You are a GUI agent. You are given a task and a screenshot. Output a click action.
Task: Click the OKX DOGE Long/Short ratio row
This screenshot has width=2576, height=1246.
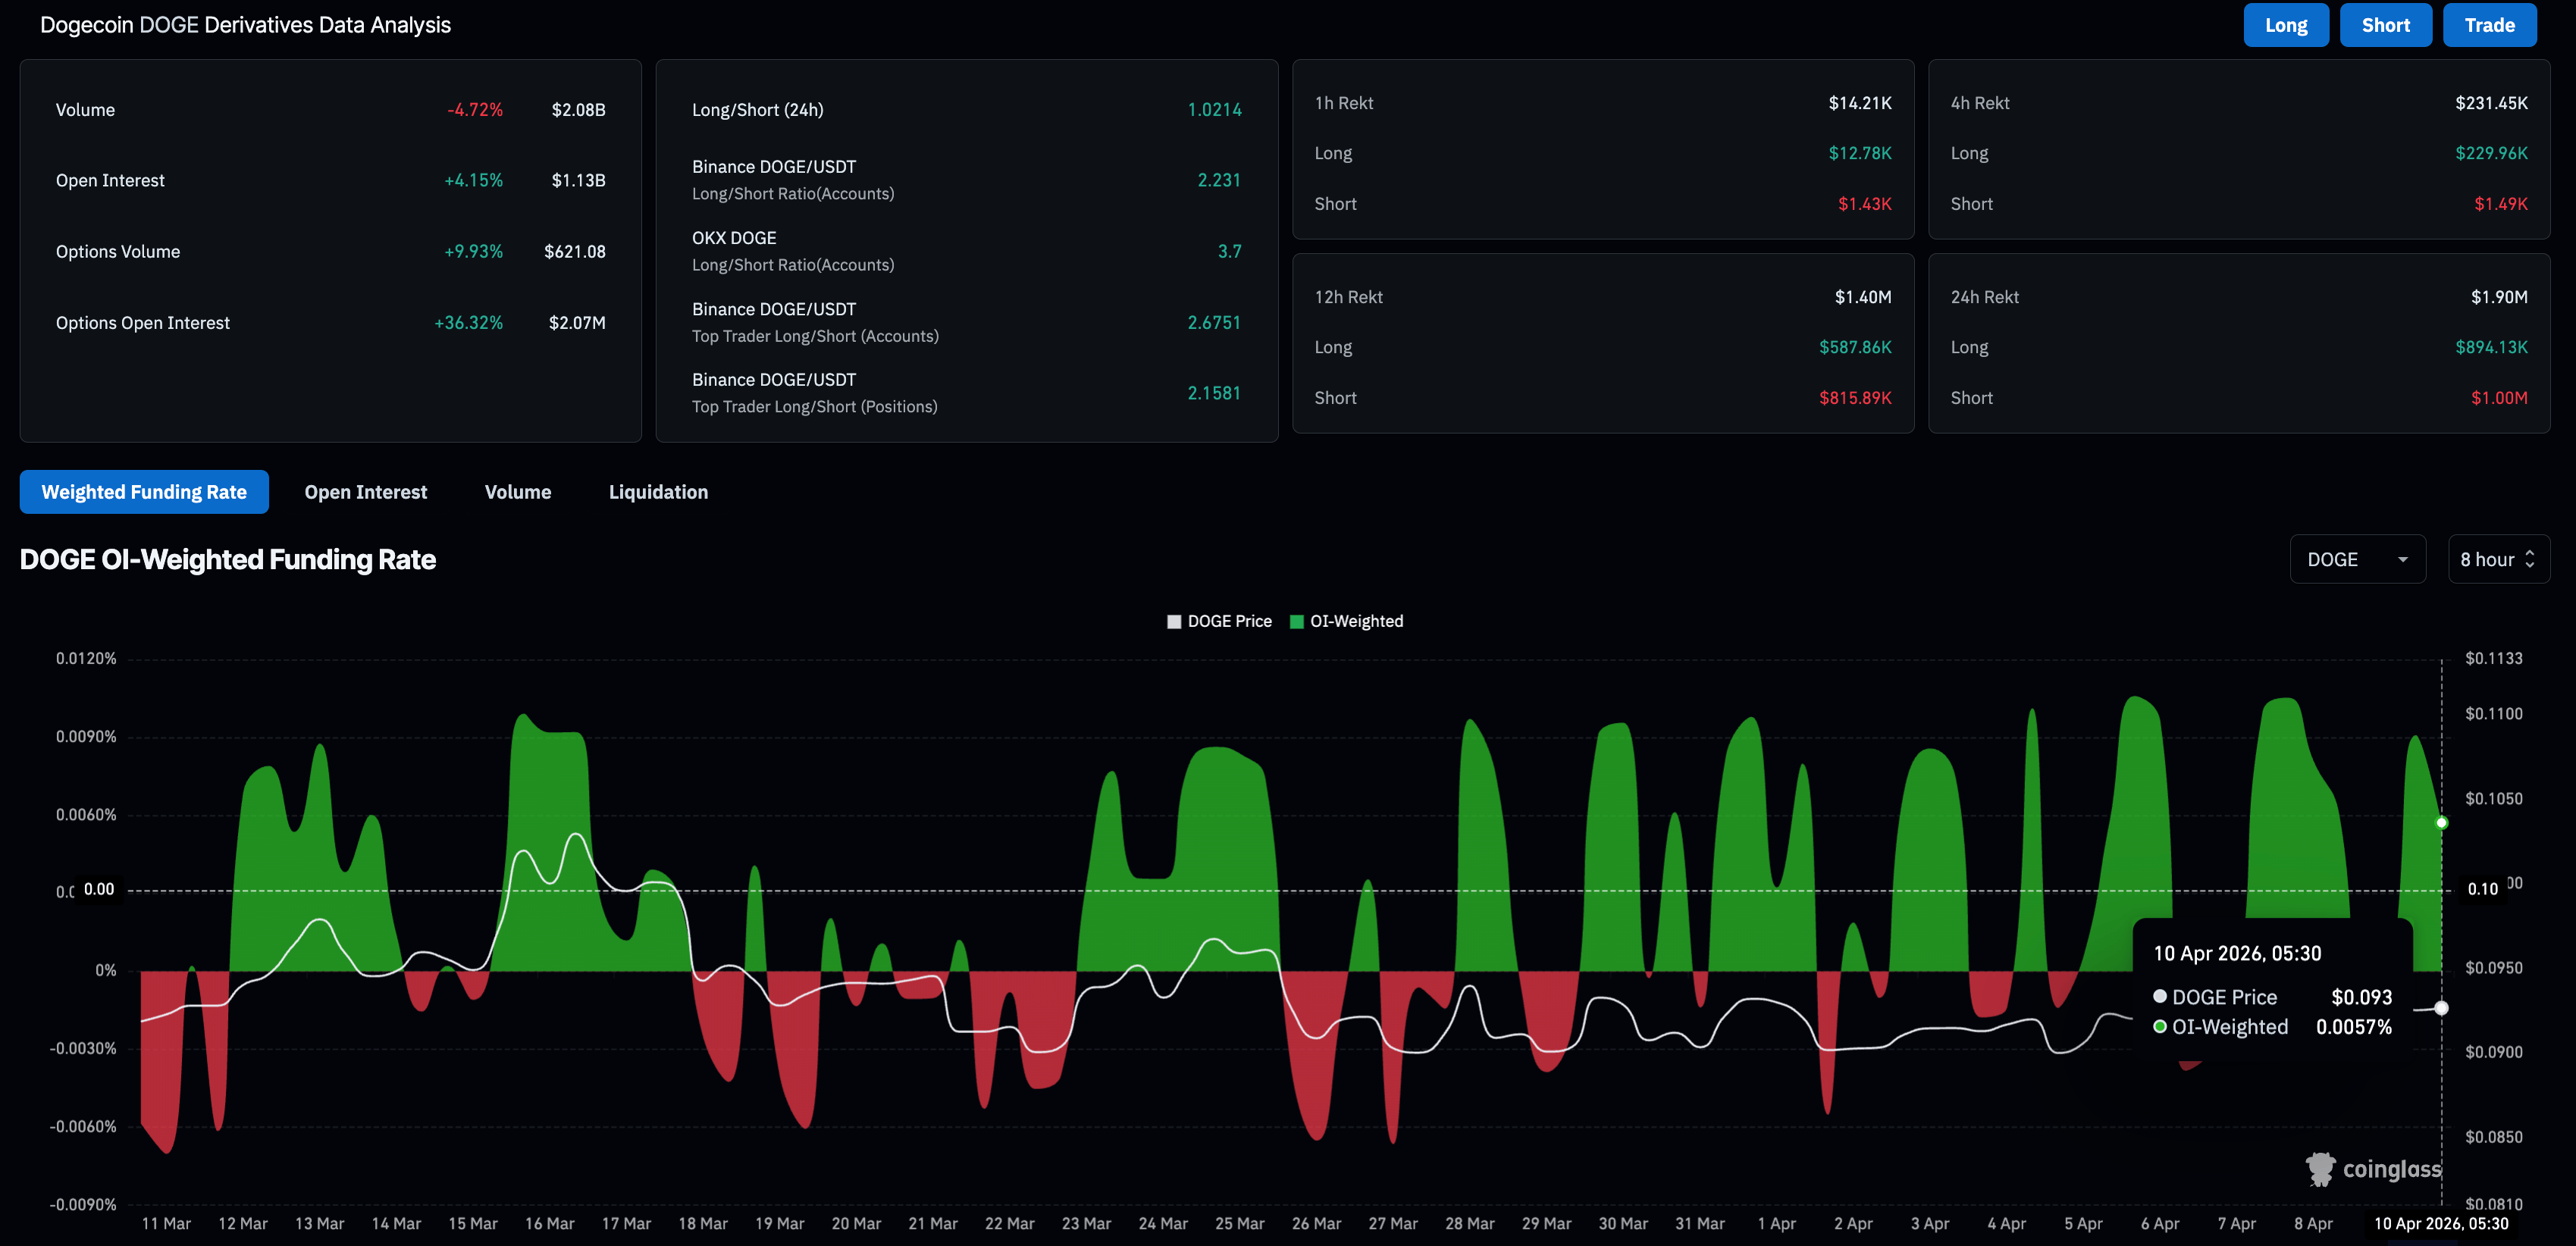(965, 251)
